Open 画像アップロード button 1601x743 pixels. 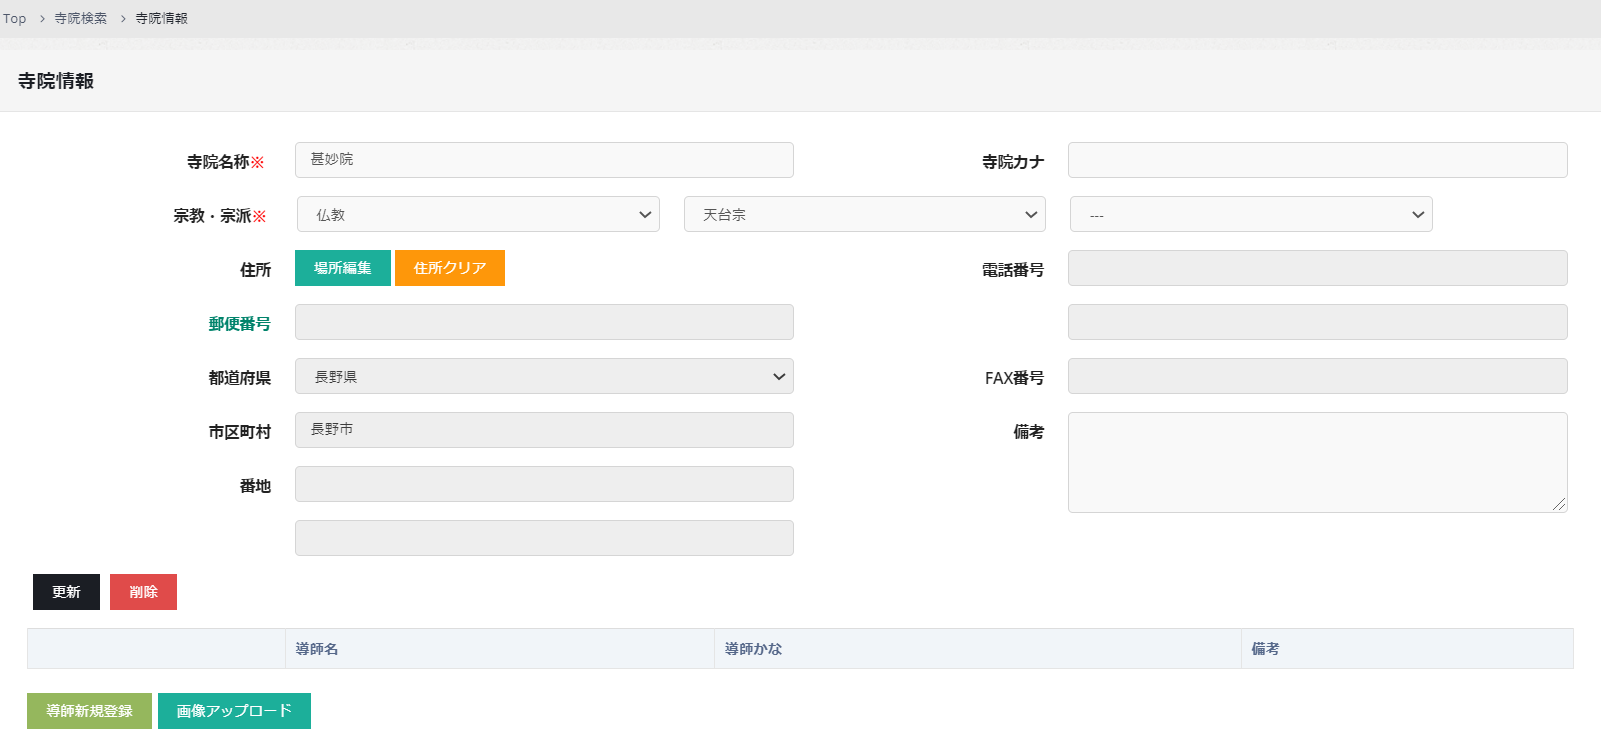coord(234,711)
